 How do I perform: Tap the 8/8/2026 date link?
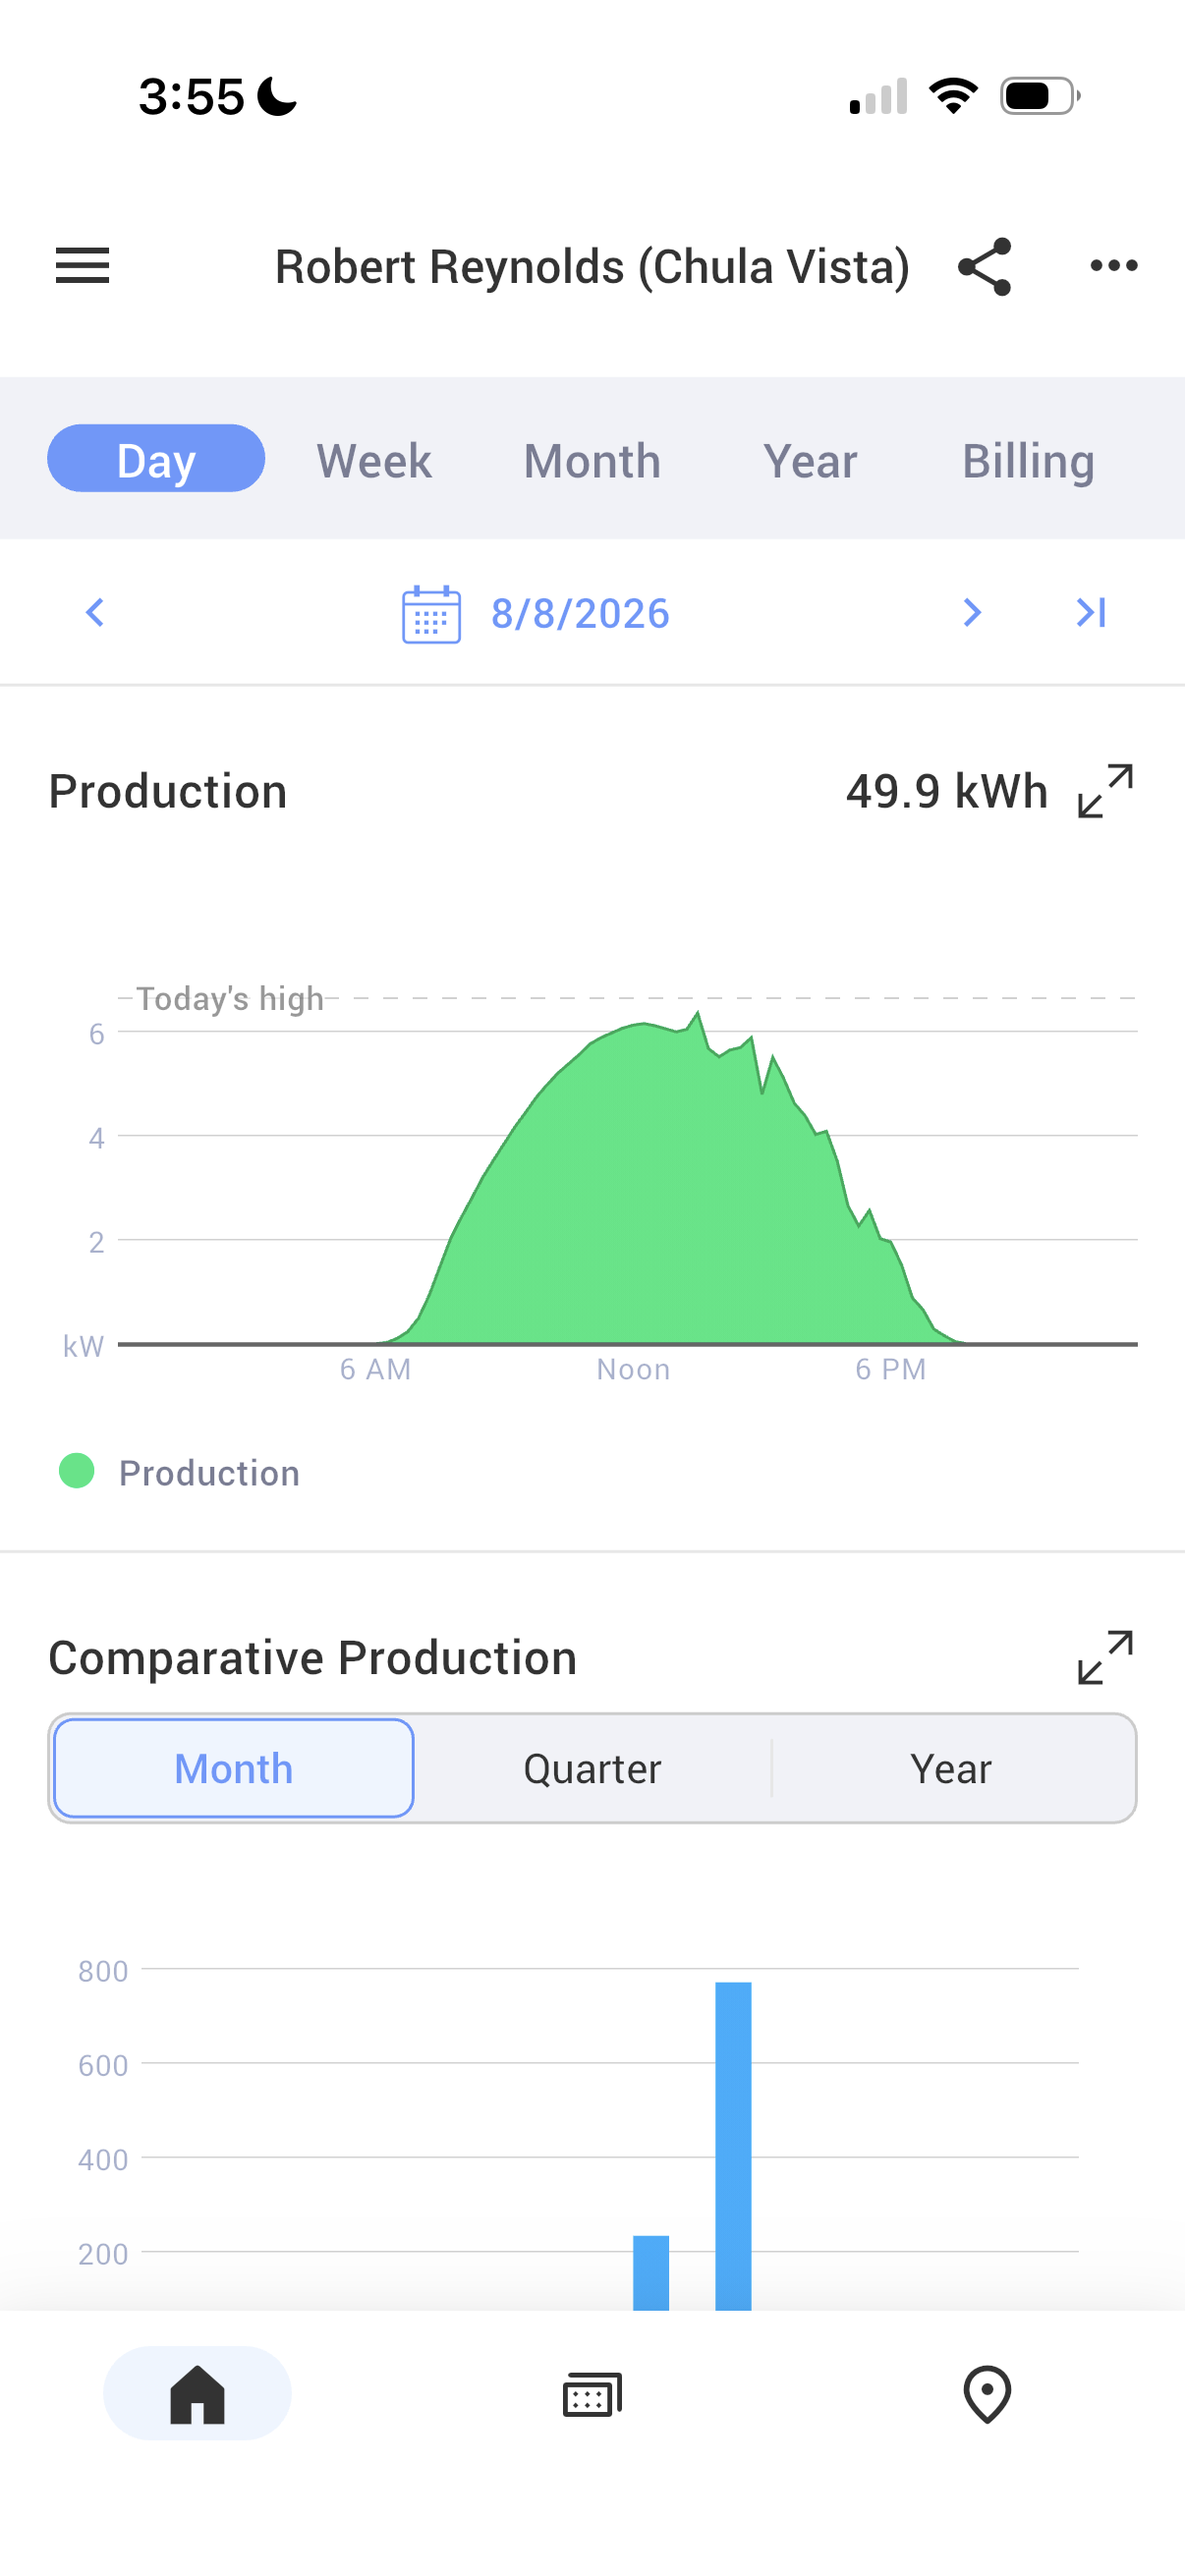(580, 613)
